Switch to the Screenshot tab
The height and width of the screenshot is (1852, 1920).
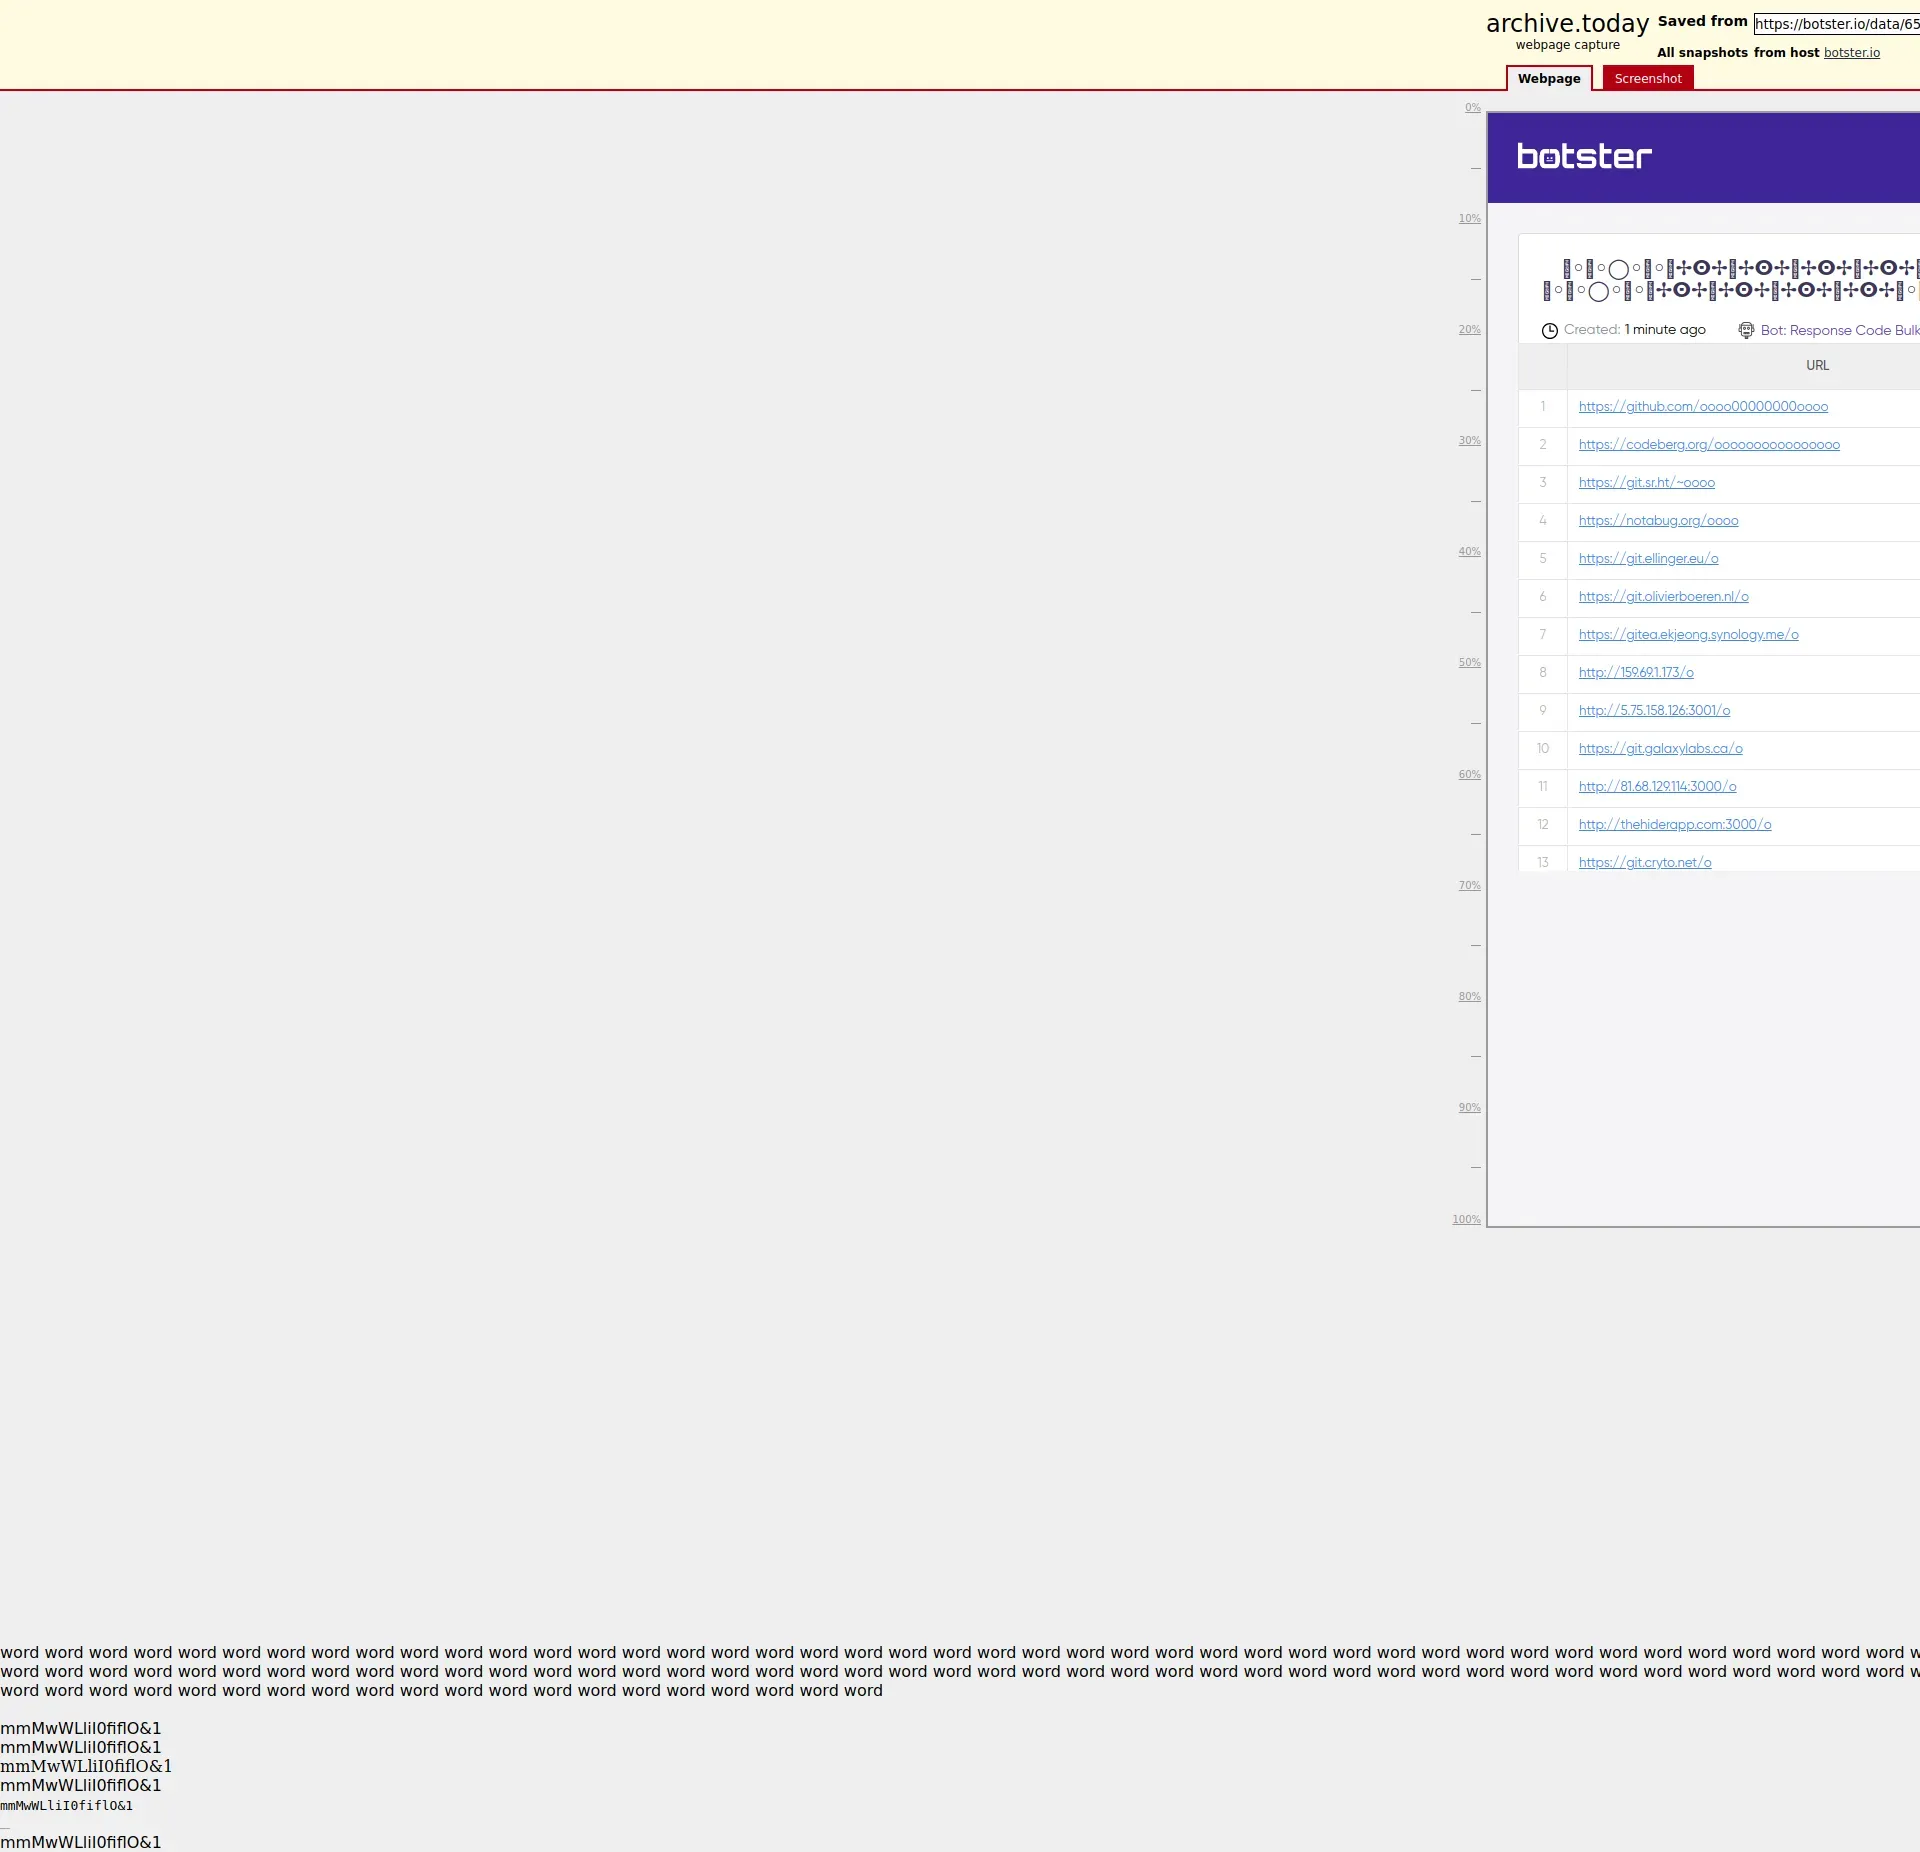pos(1647,79)
